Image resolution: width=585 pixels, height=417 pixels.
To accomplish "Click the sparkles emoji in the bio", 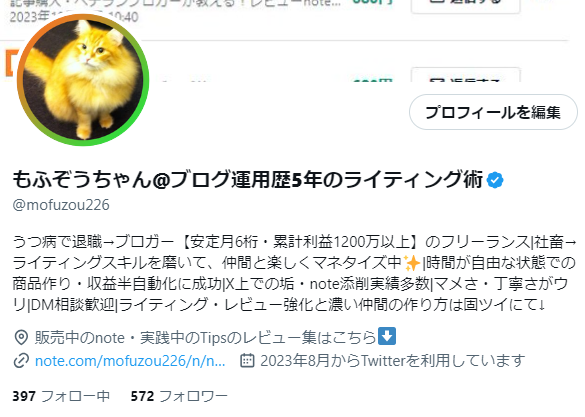I will [412, 263].
